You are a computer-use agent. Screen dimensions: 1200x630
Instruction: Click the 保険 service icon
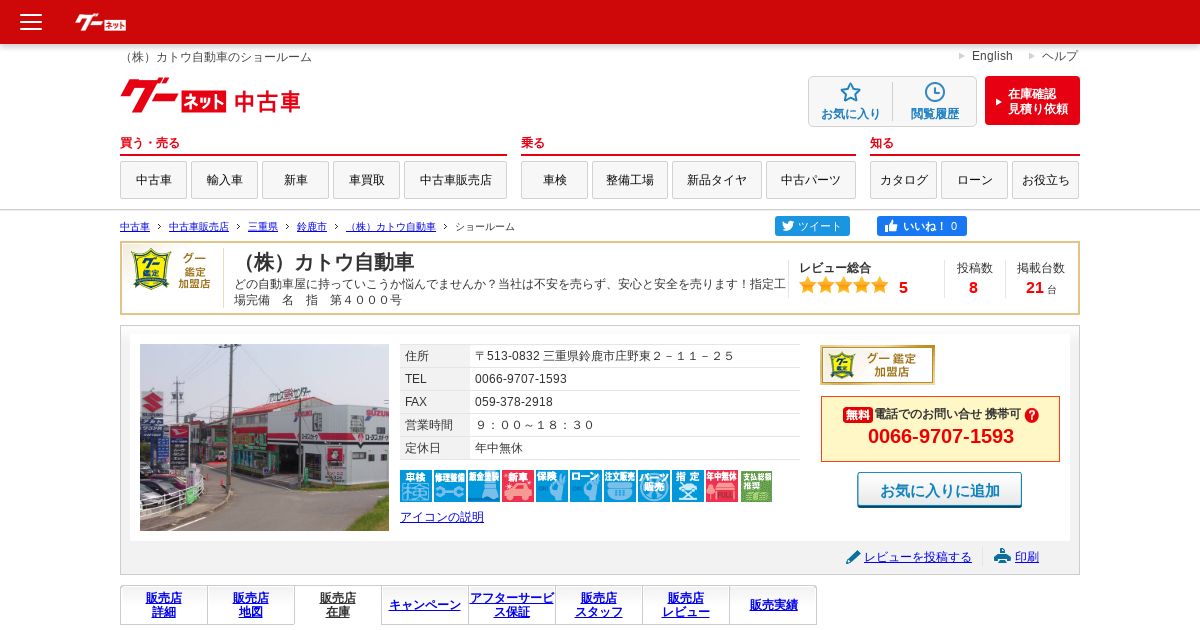pos(552,486)
